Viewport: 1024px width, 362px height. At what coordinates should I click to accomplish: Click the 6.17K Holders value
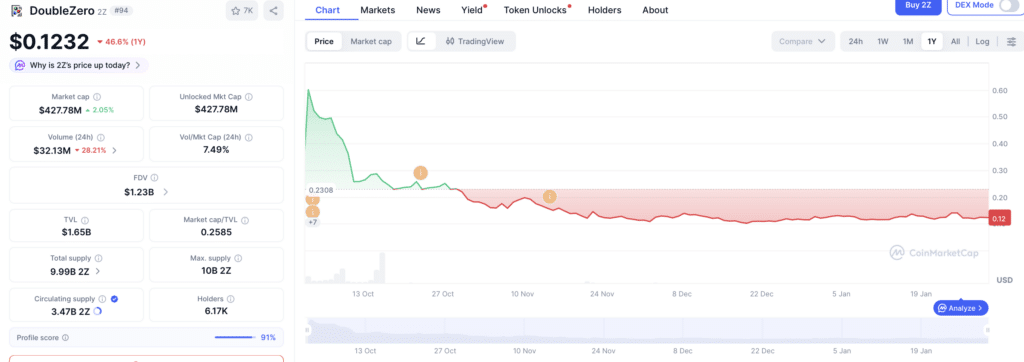(216, 311)
